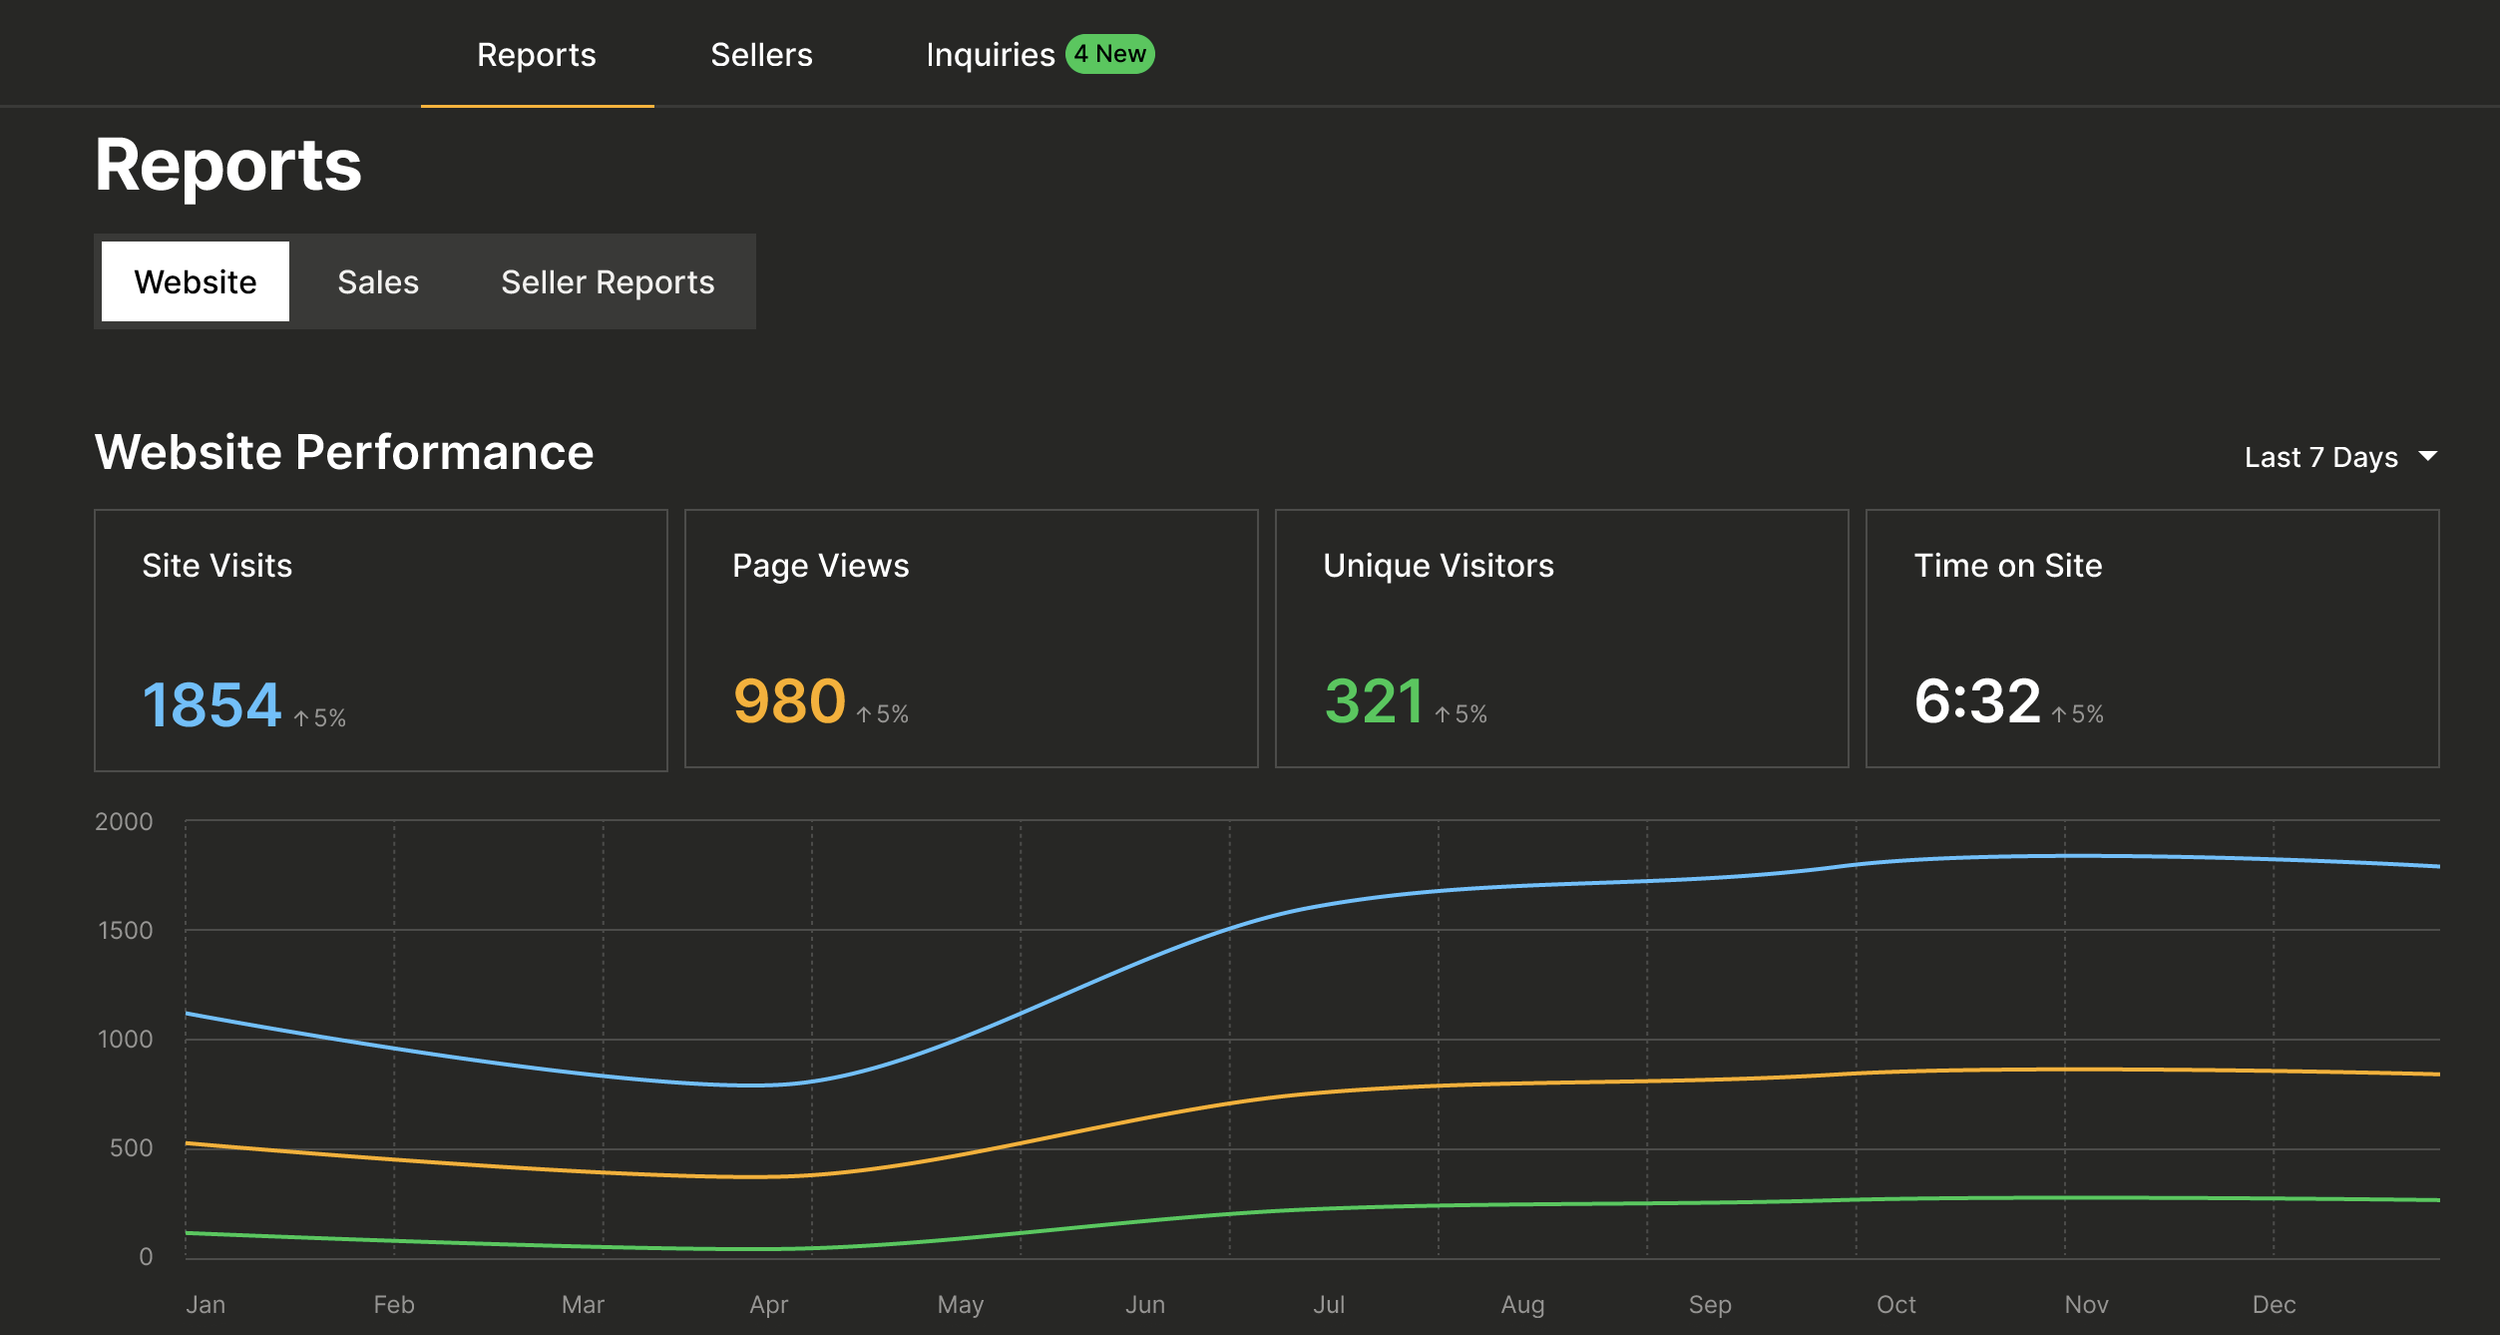The width and height of the screenshot is (2500, 1335).
Task: Click the Jul label on chart axis
Action: [x=1328, y=1304]
